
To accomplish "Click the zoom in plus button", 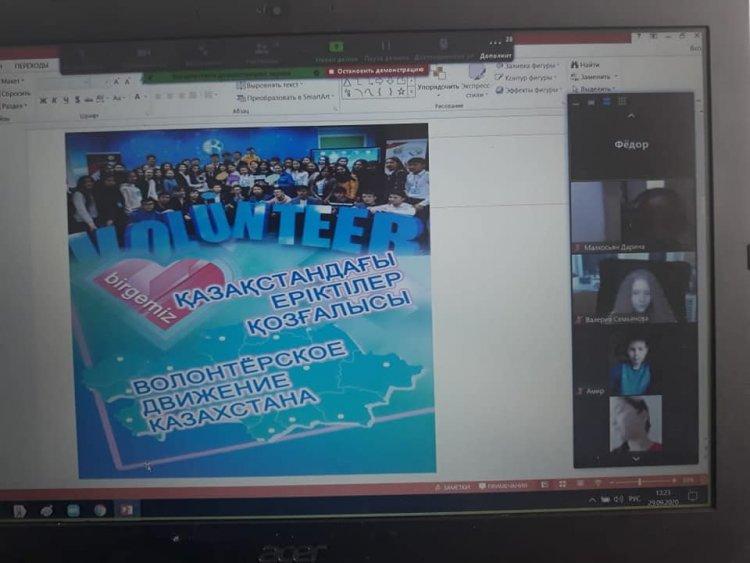I will pyautogui.click(x=674, y=480).
